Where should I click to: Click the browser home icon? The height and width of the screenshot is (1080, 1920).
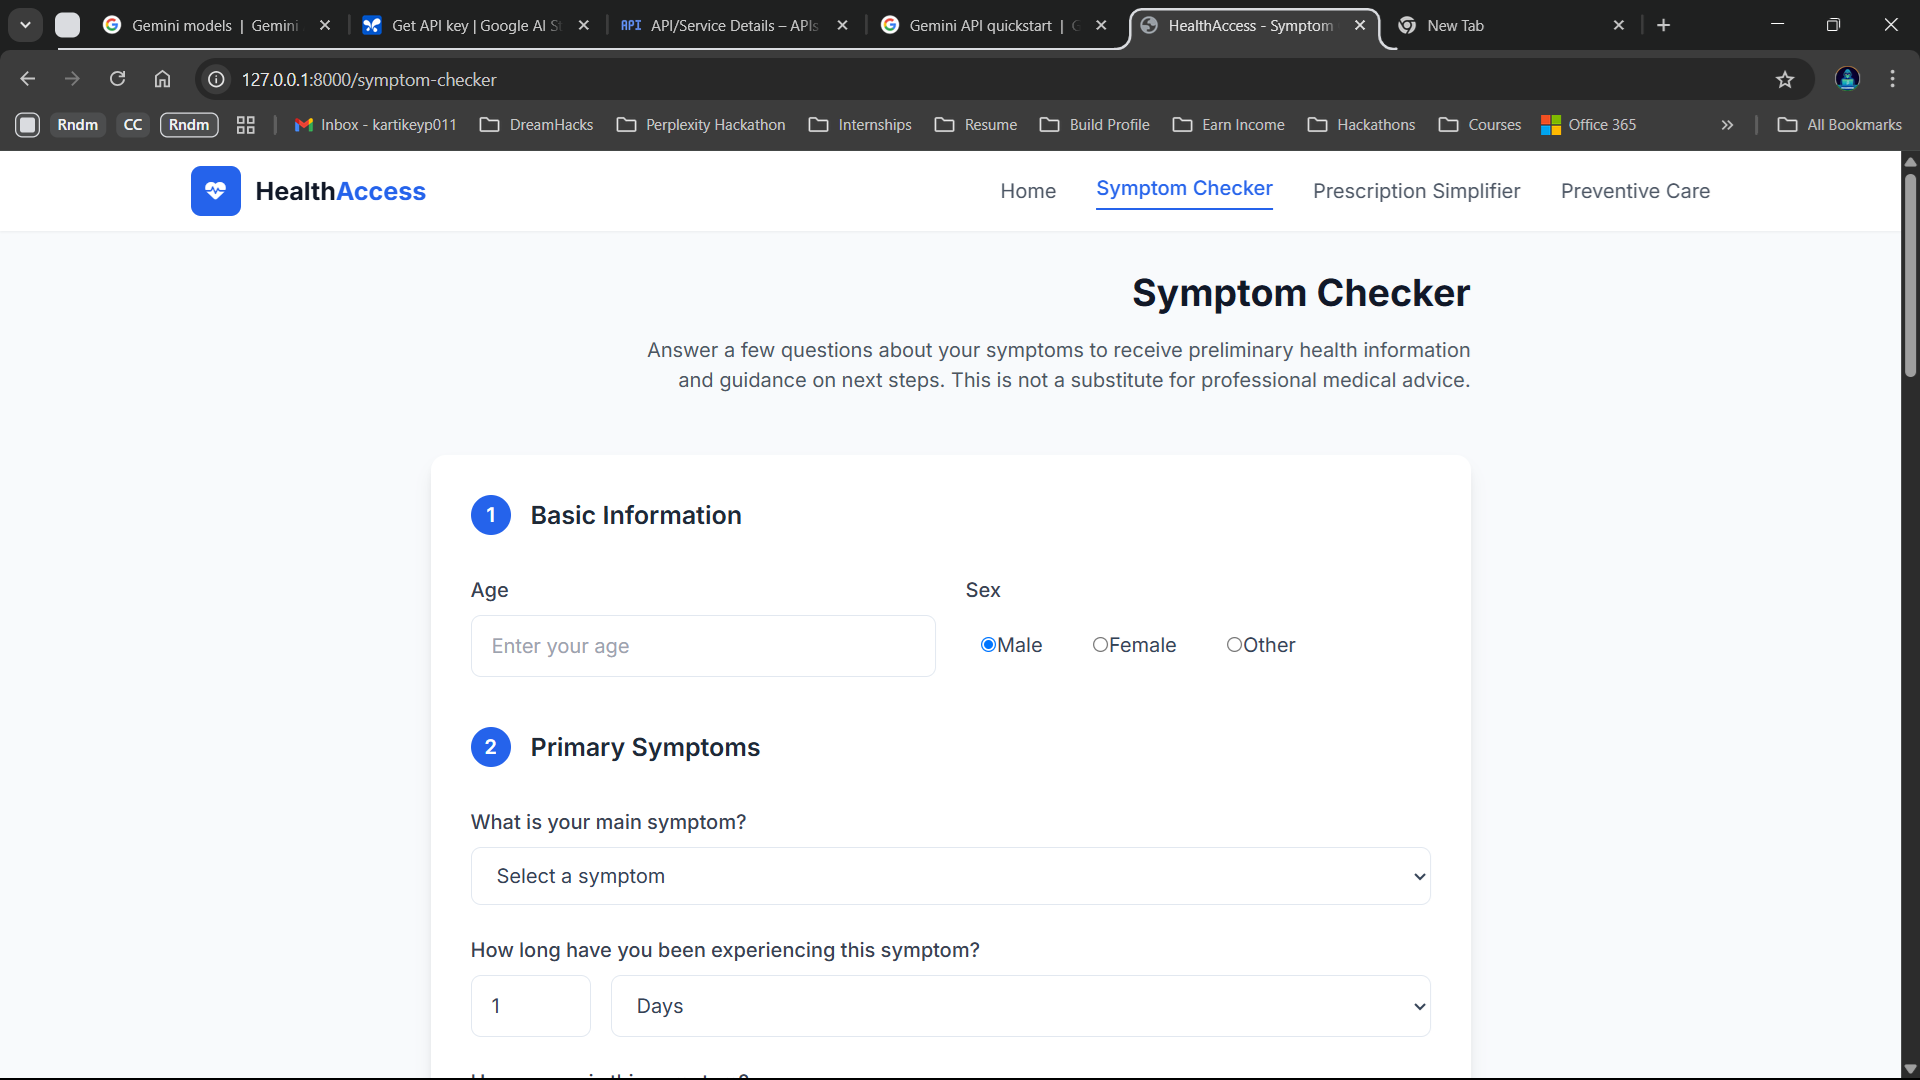click(x=162, y=79)
